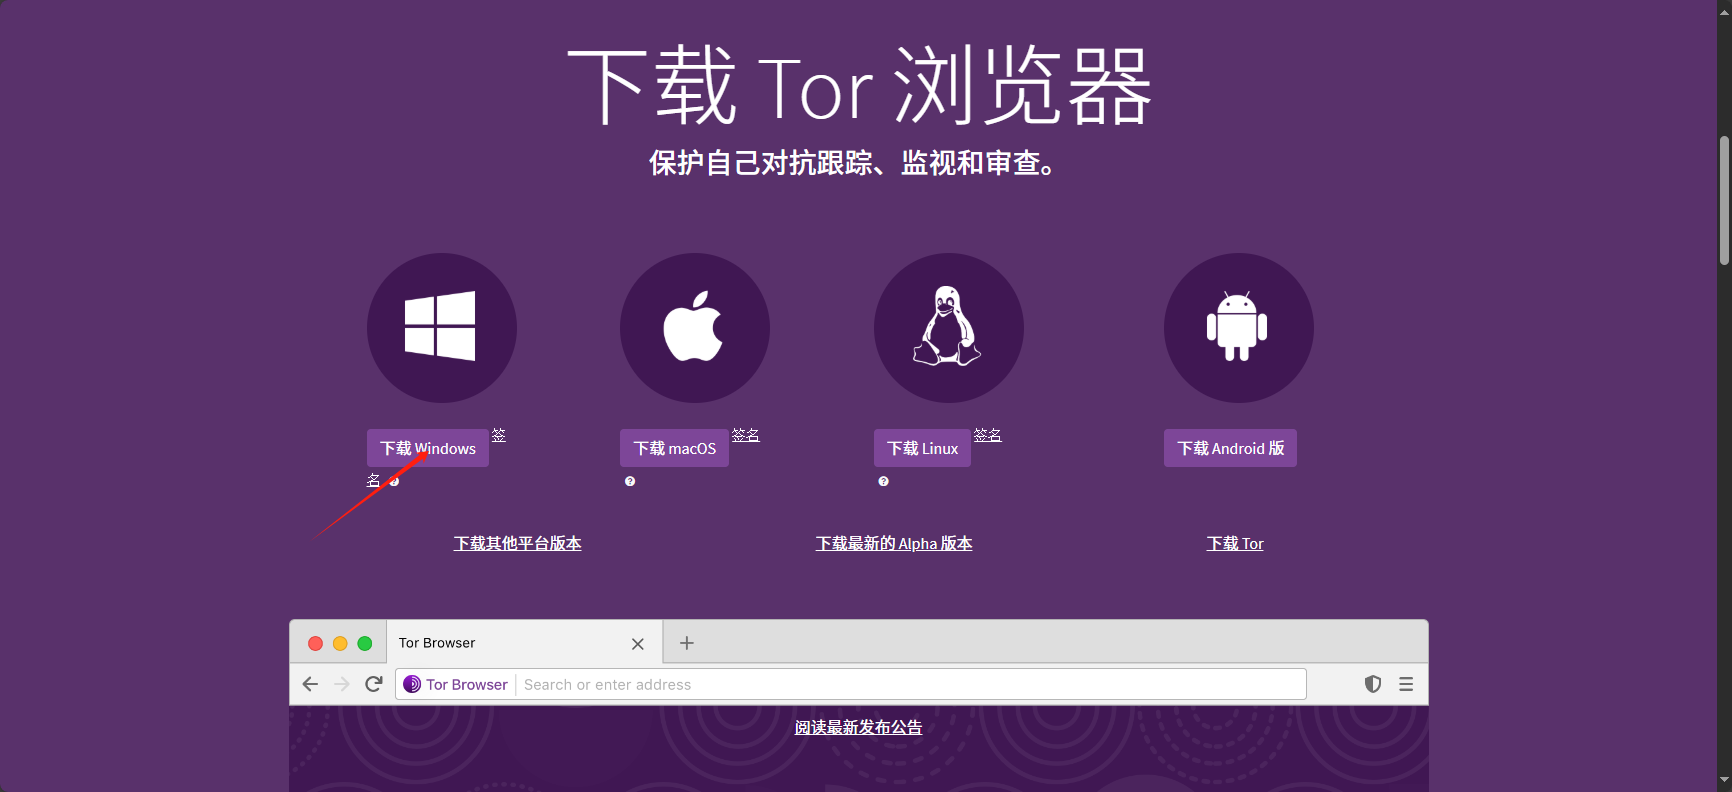Click the help question mark under macOS

[x=630, y=481]
